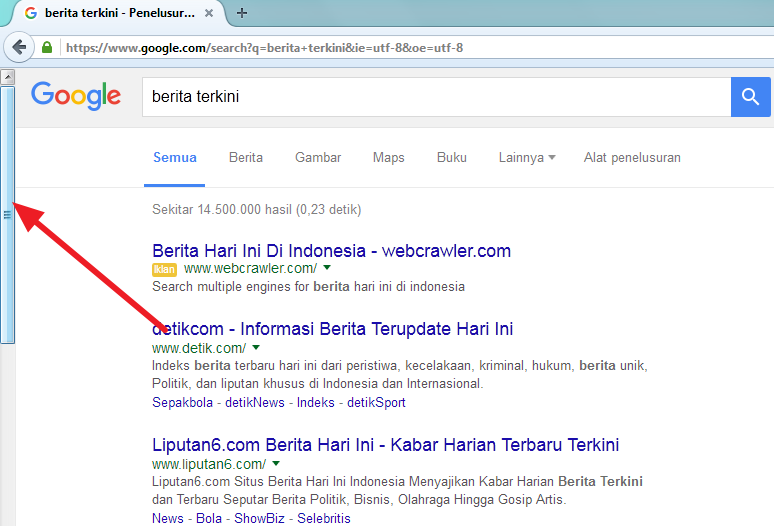Screen dimensions: 774x526
Task: Open the Selebritis sitelink
Action: pos(324,519)
